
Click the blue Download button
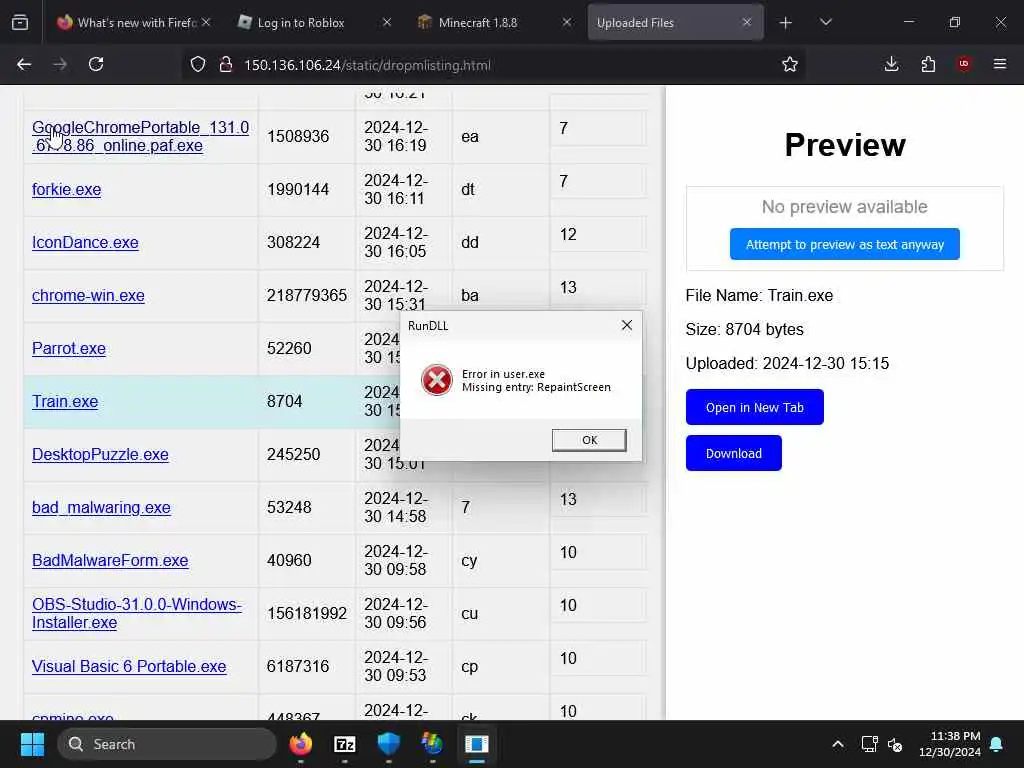[x=733, y=453]
